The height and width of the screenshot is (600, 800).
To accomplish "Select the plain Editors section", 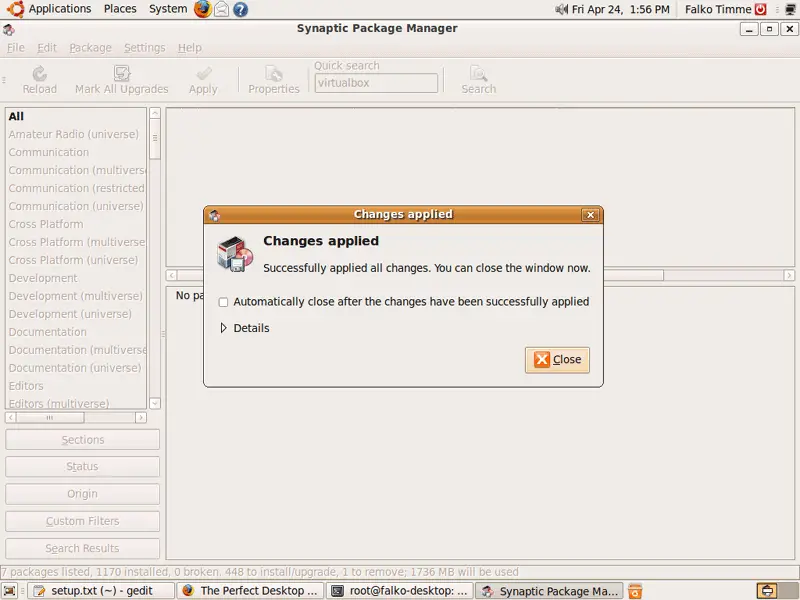I will pyautogui.click(x=77, y=386).
